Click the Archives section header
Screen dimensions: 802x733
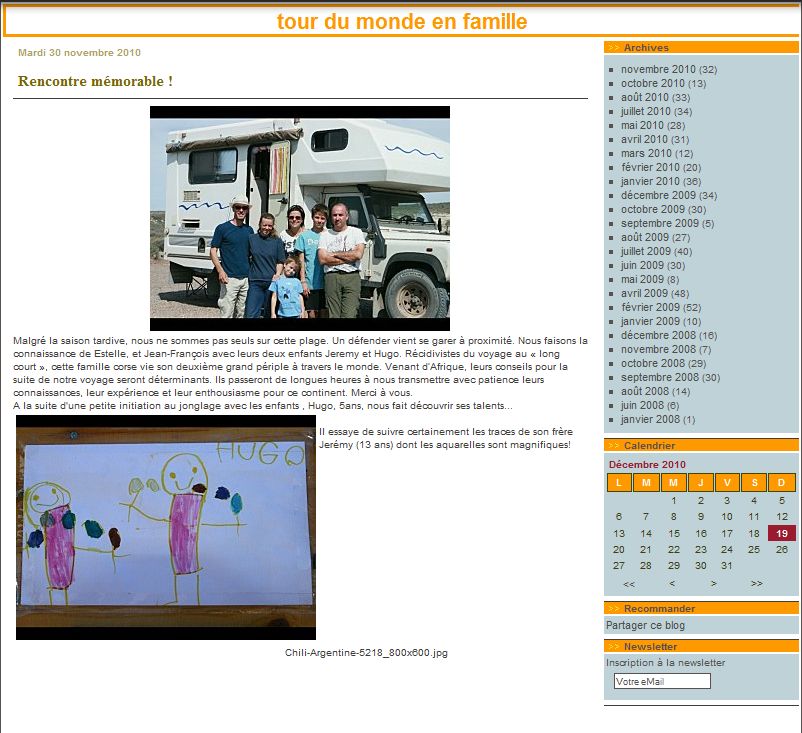pyautogui.click(x=646, y=47)
